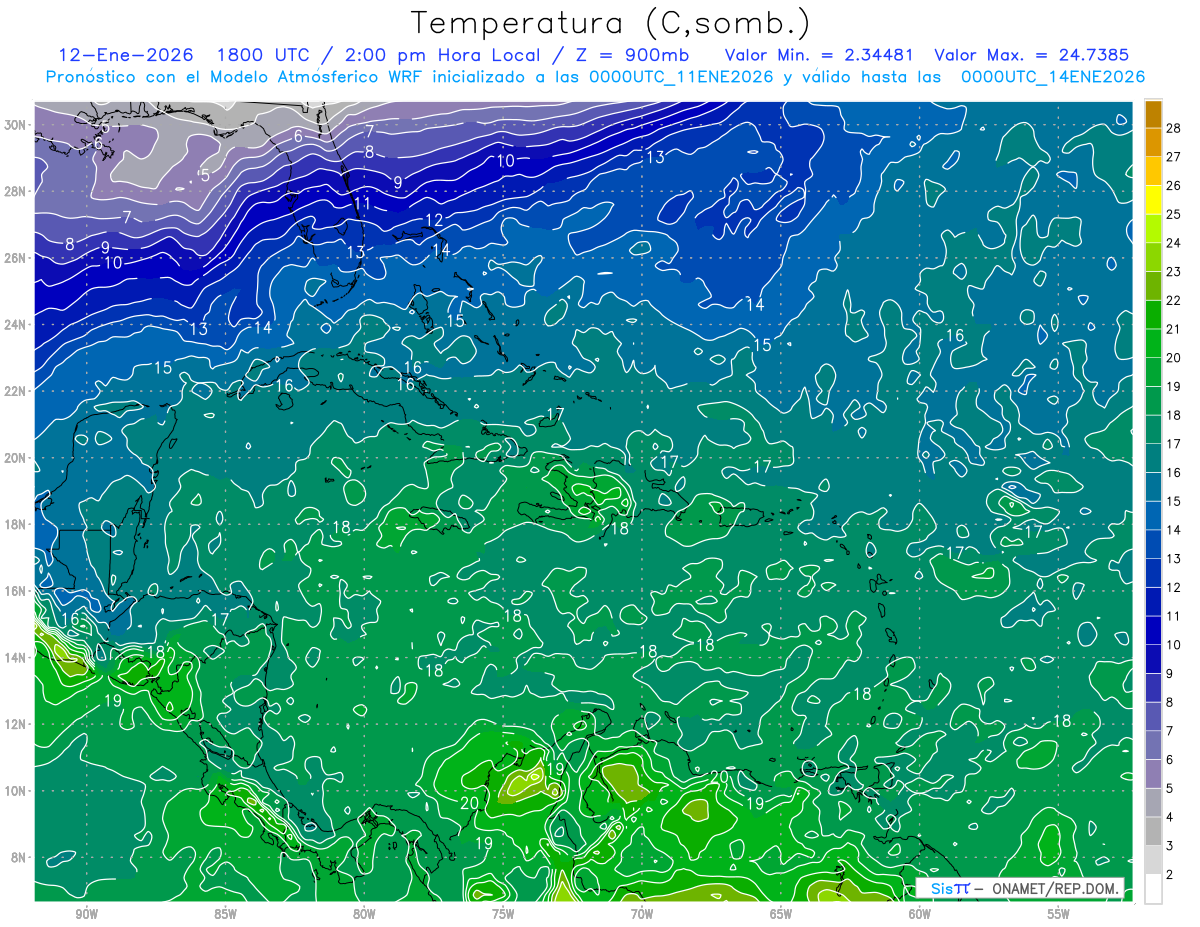Click the '55W' longitude axis label
This screenshot has width=1200, height=927.
click(x=1059, y=914)
